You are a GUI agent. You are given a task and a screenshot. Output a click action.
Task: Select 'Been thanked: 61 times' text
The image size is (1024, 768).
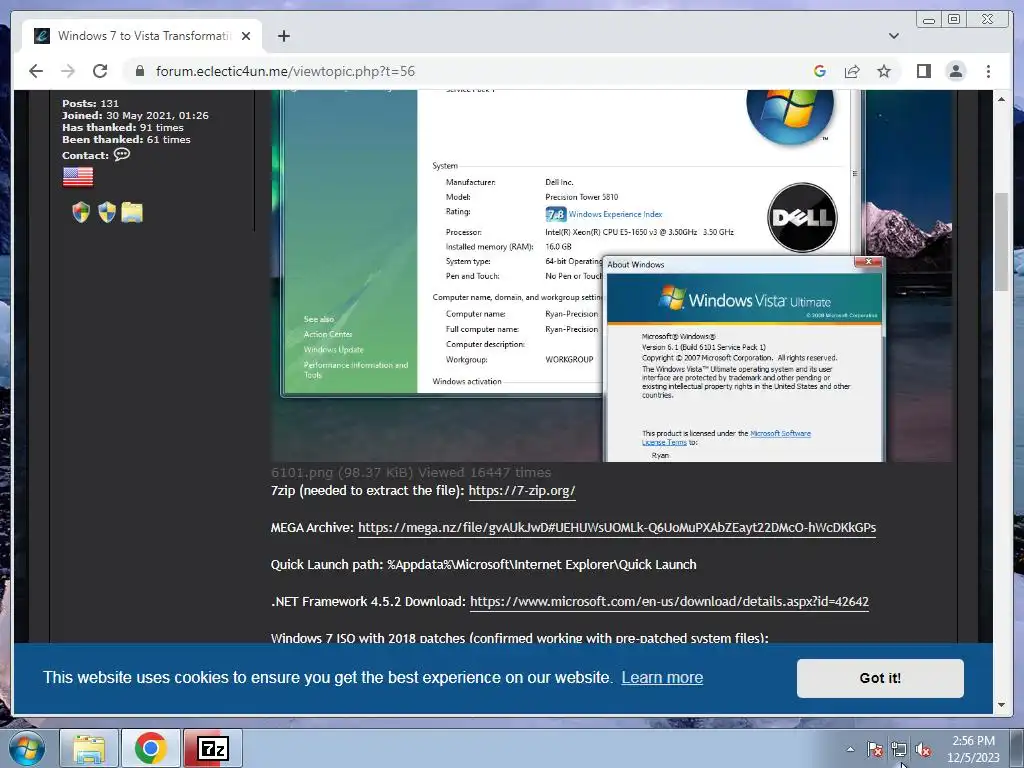[126, 140]
